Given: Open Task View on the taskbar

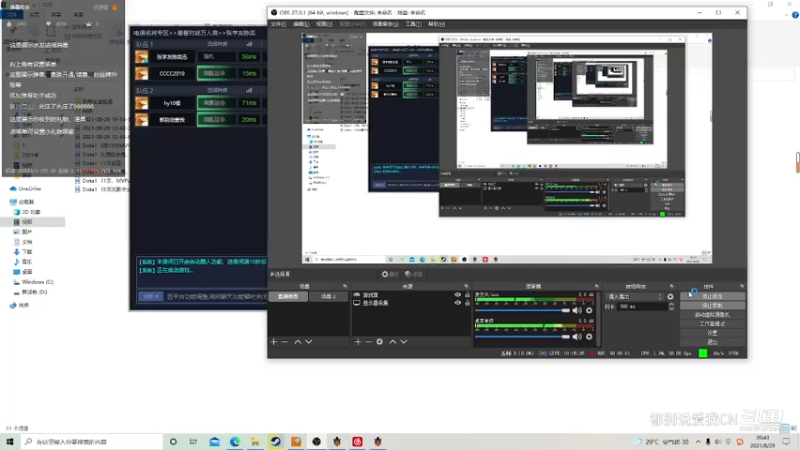Looking at the screenshot, I should pyautogui.click(x=193, y=441).
